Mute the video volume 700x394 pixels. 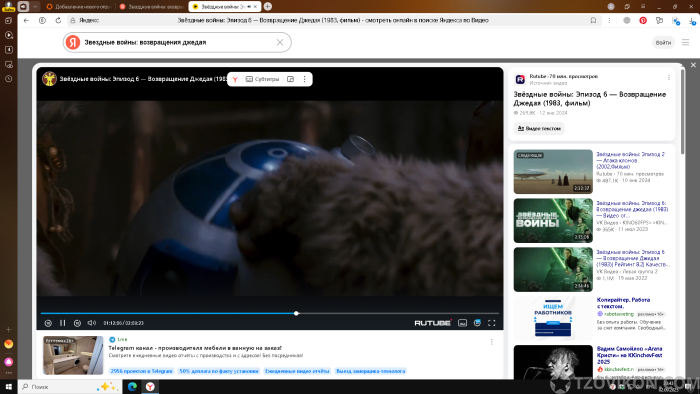pyautogui.click(x=92, y=323)
